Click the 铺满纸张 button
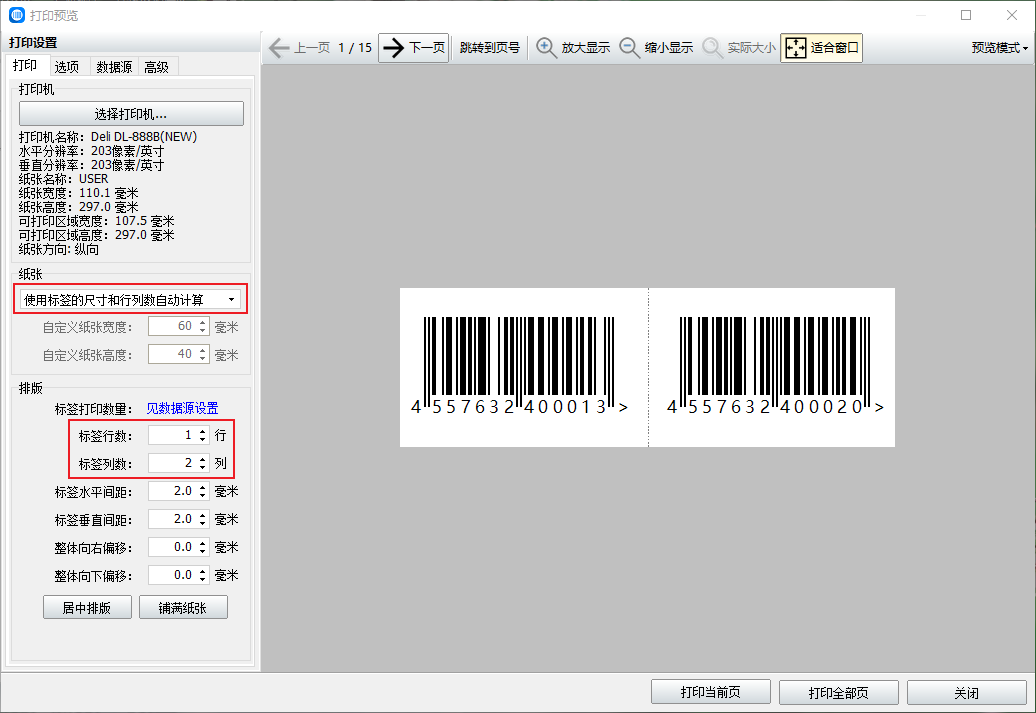Screen dimensions: 1036x713 coord(183,607)
